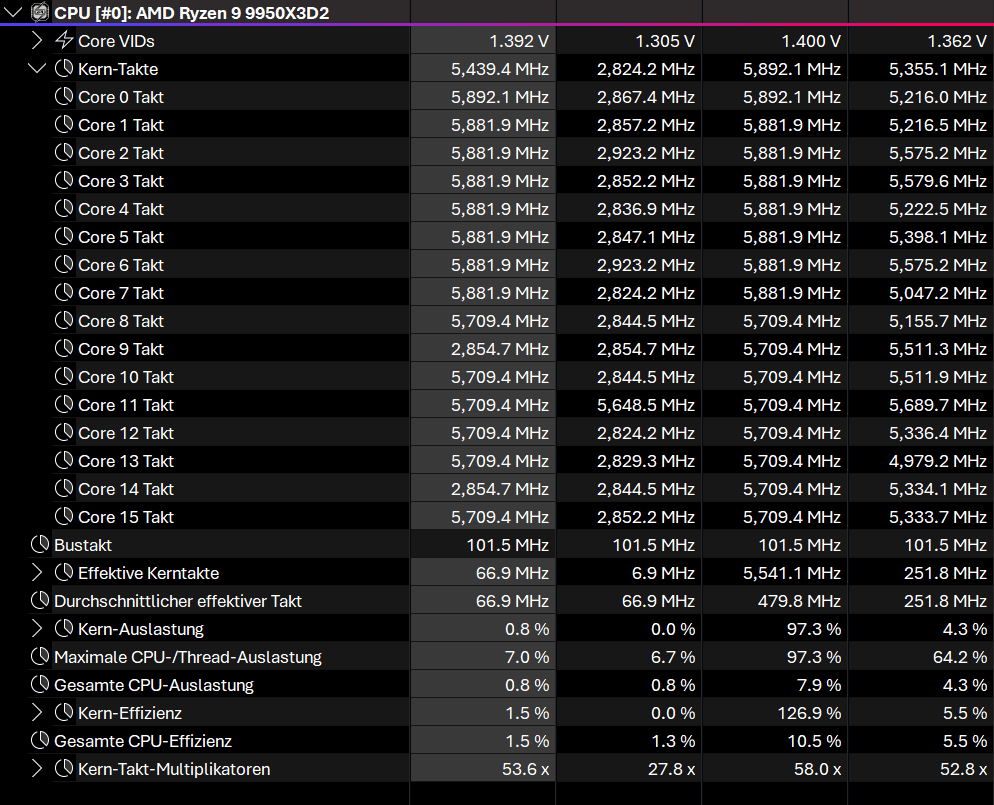This screenshot has width=994, height=805.
Task: Click the clock icon of Core 3 Takt
Action: point(64,181)
